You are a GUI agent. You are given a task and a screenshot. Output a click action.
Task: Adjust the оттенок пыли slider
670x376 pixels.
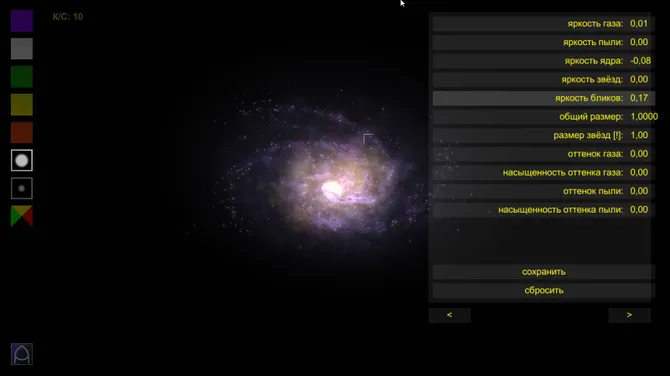coord(544,191)
